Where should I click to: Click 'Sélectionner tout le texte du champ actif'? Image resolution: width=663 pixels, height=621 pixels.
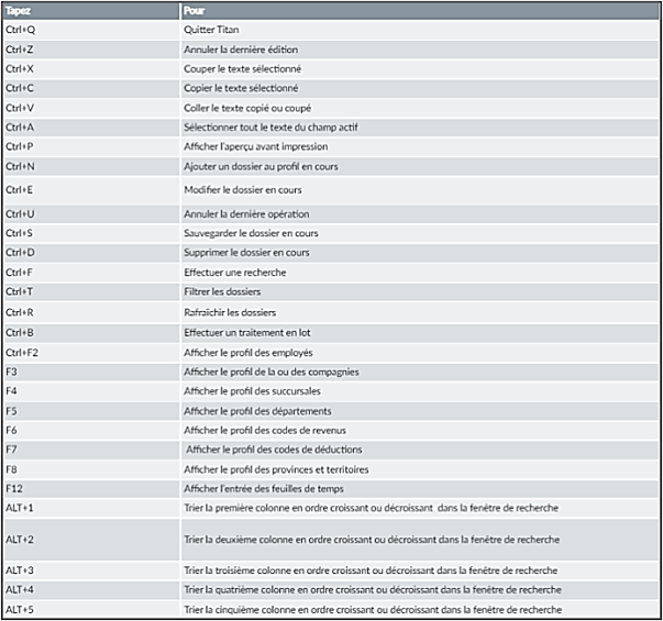click(271, 127)
